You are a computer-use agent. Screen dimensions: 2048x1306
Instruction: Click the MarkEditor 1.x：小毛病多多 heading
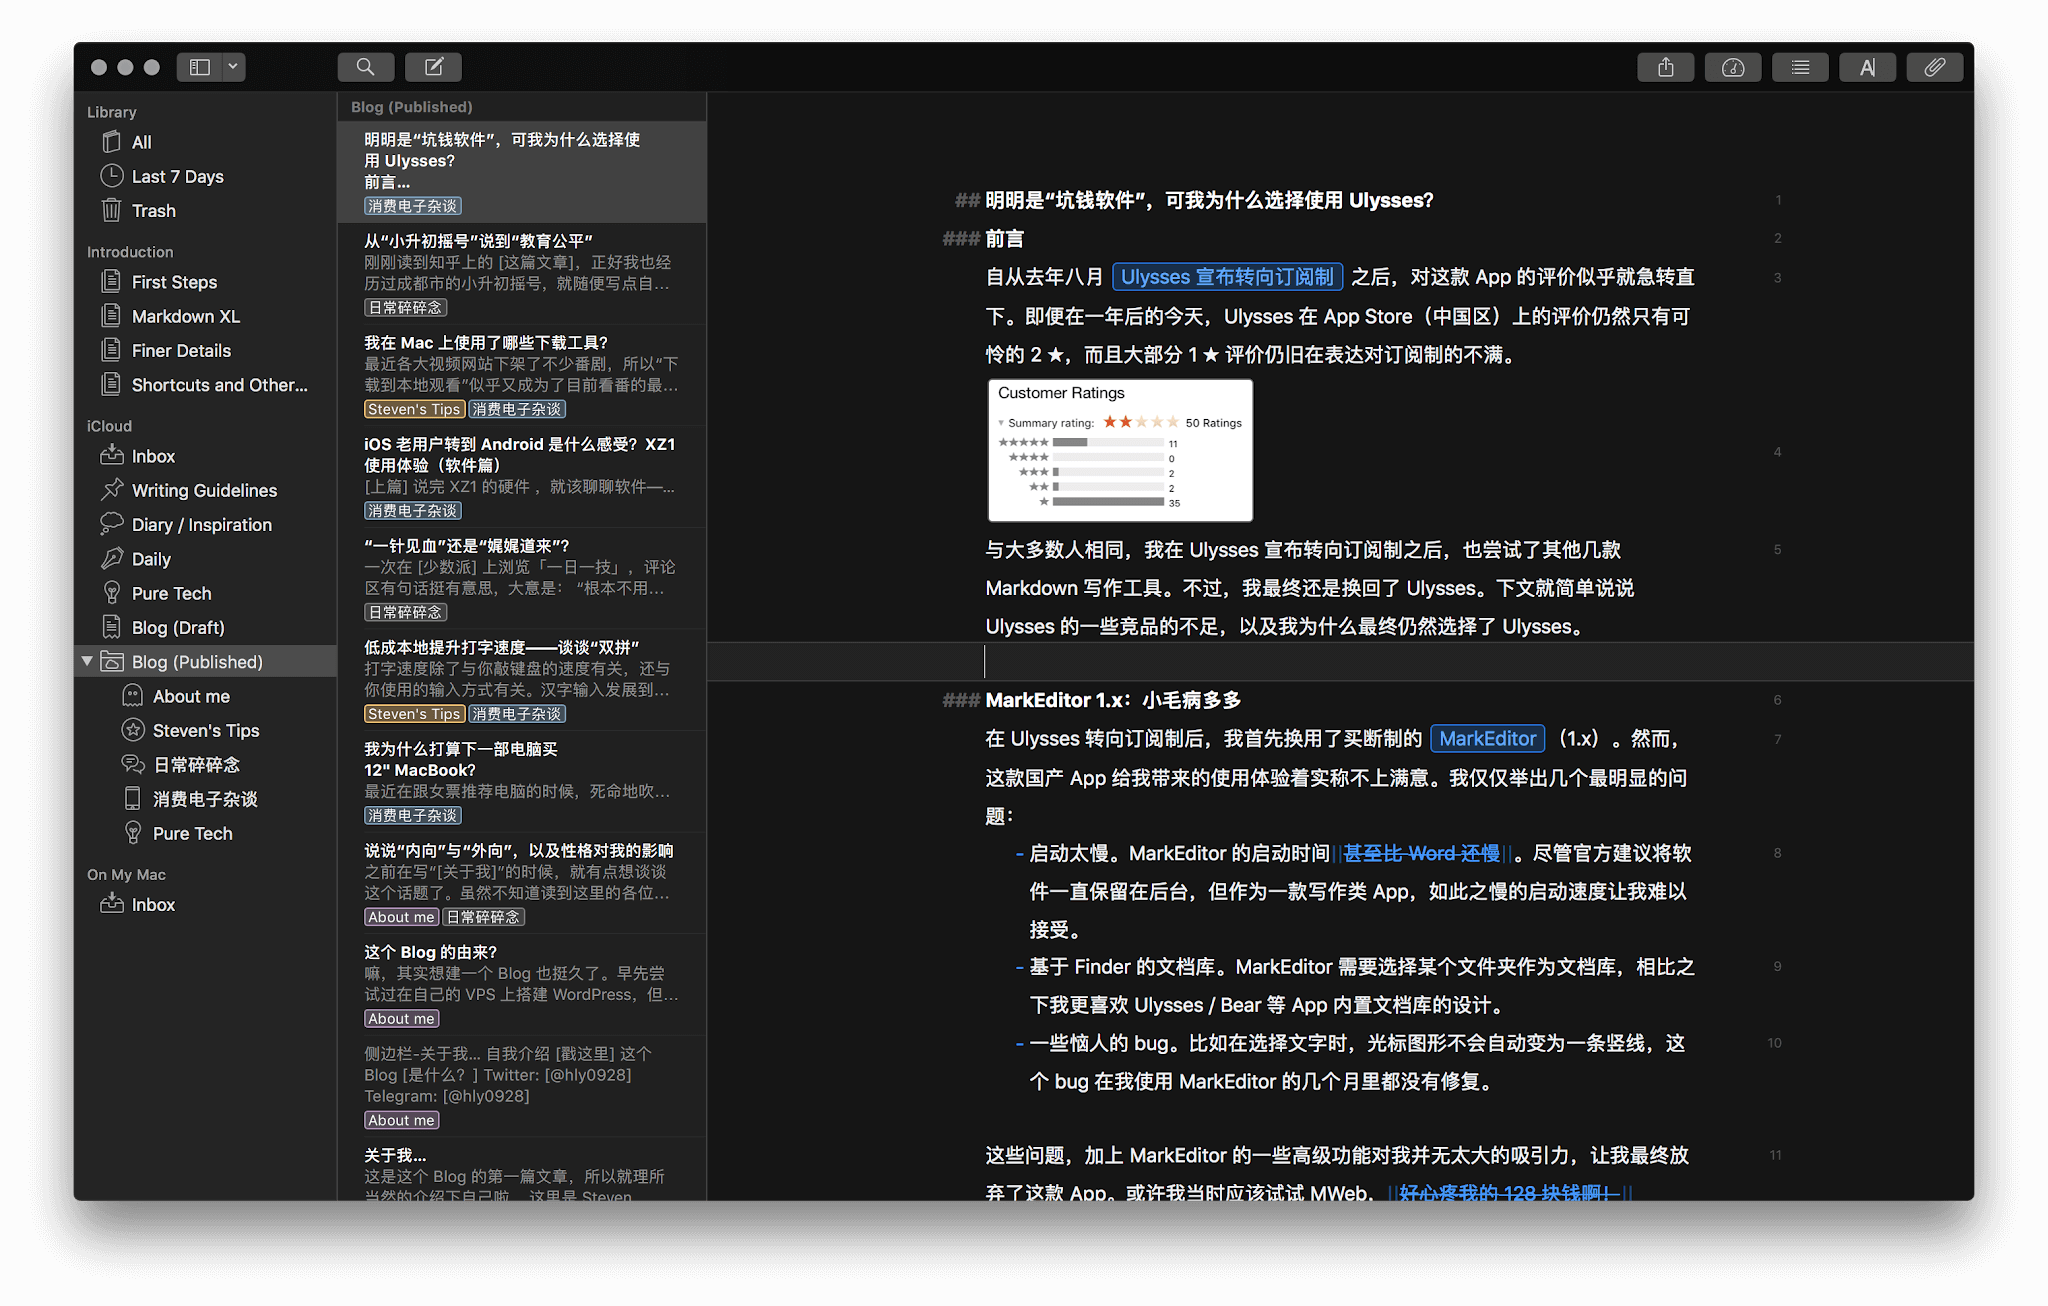coord(1113,700)
